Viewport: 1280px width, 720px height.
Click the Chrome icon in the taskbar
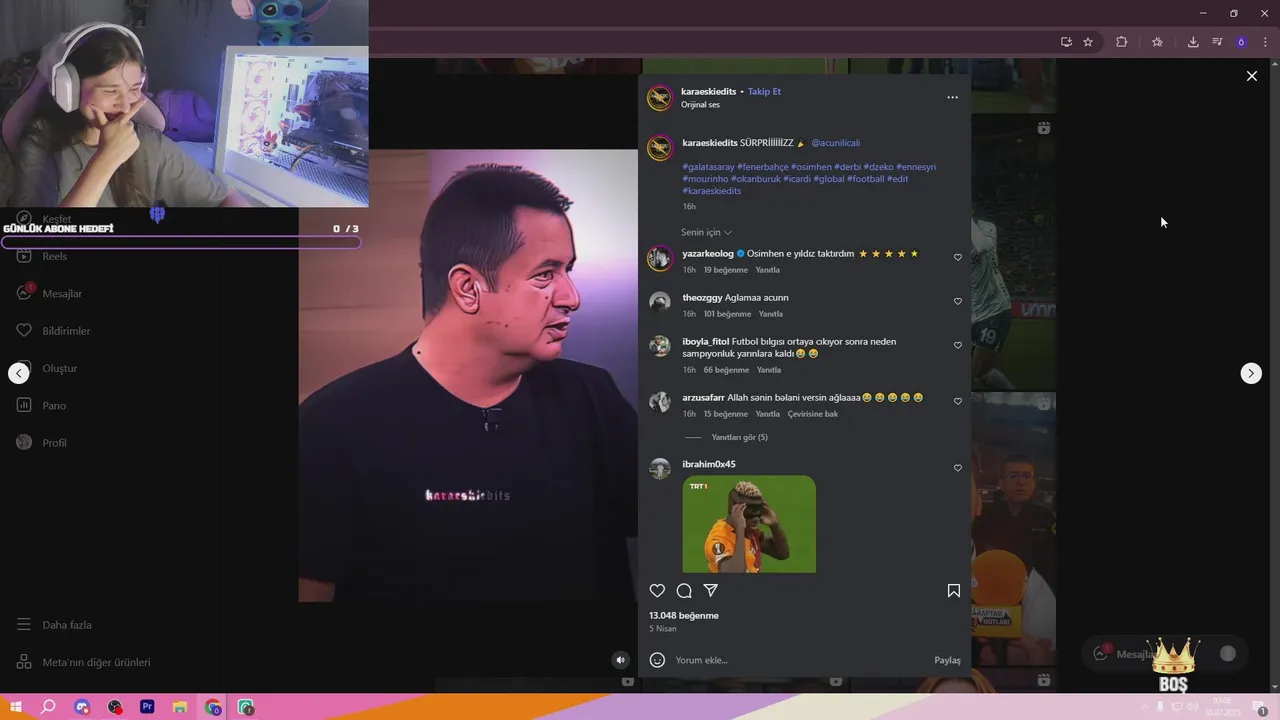coord(213,707)
